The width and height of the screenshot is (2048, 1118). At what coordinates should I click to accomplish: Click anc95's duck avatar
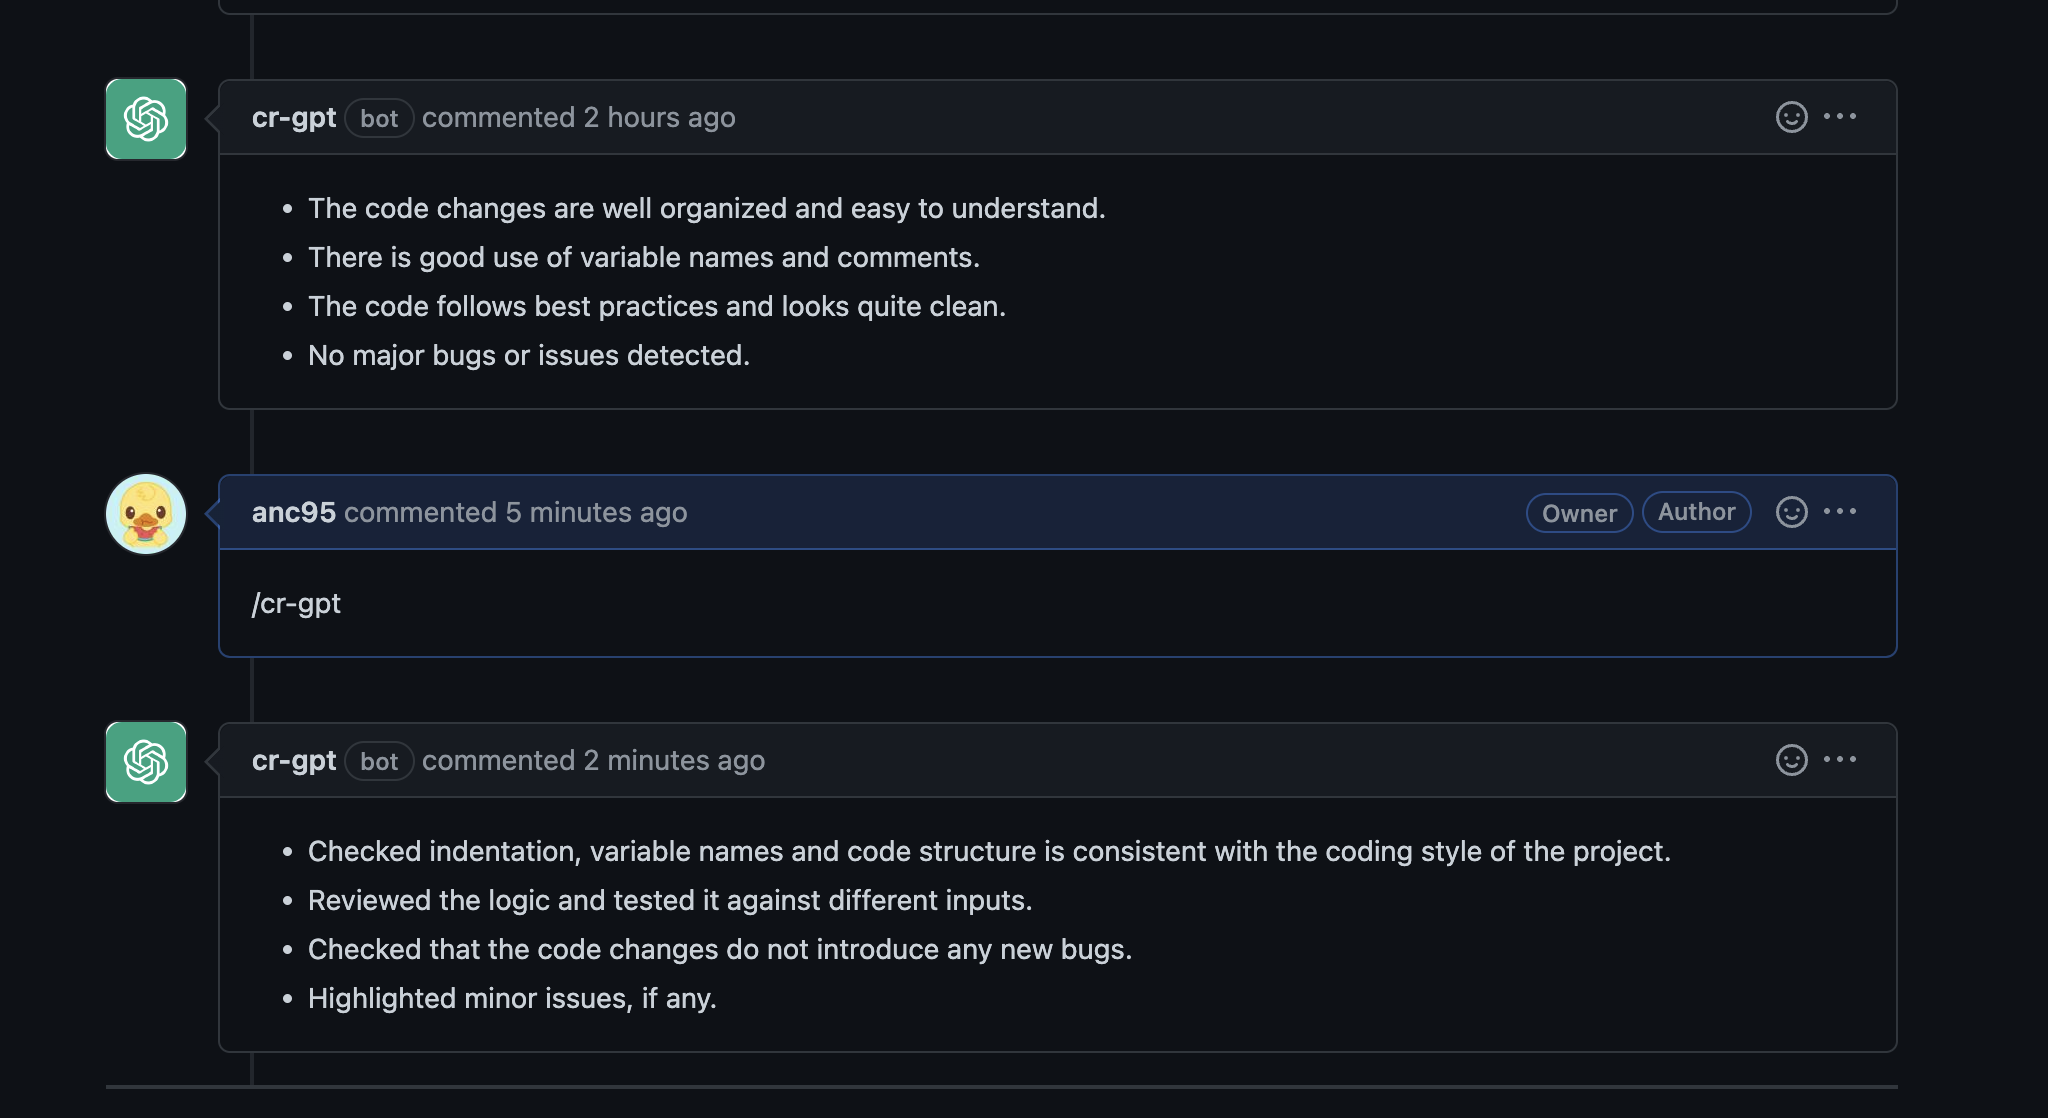pos(145,513)
